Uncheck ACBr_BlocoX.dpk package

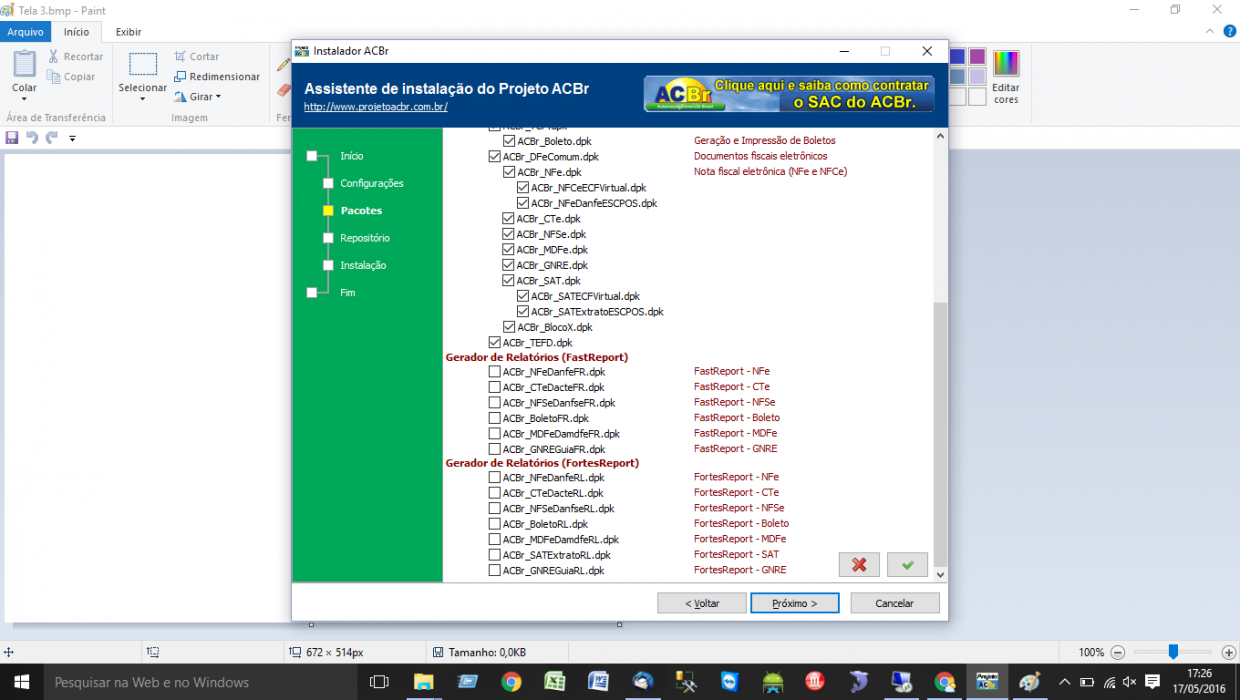[x=509, y=327]
